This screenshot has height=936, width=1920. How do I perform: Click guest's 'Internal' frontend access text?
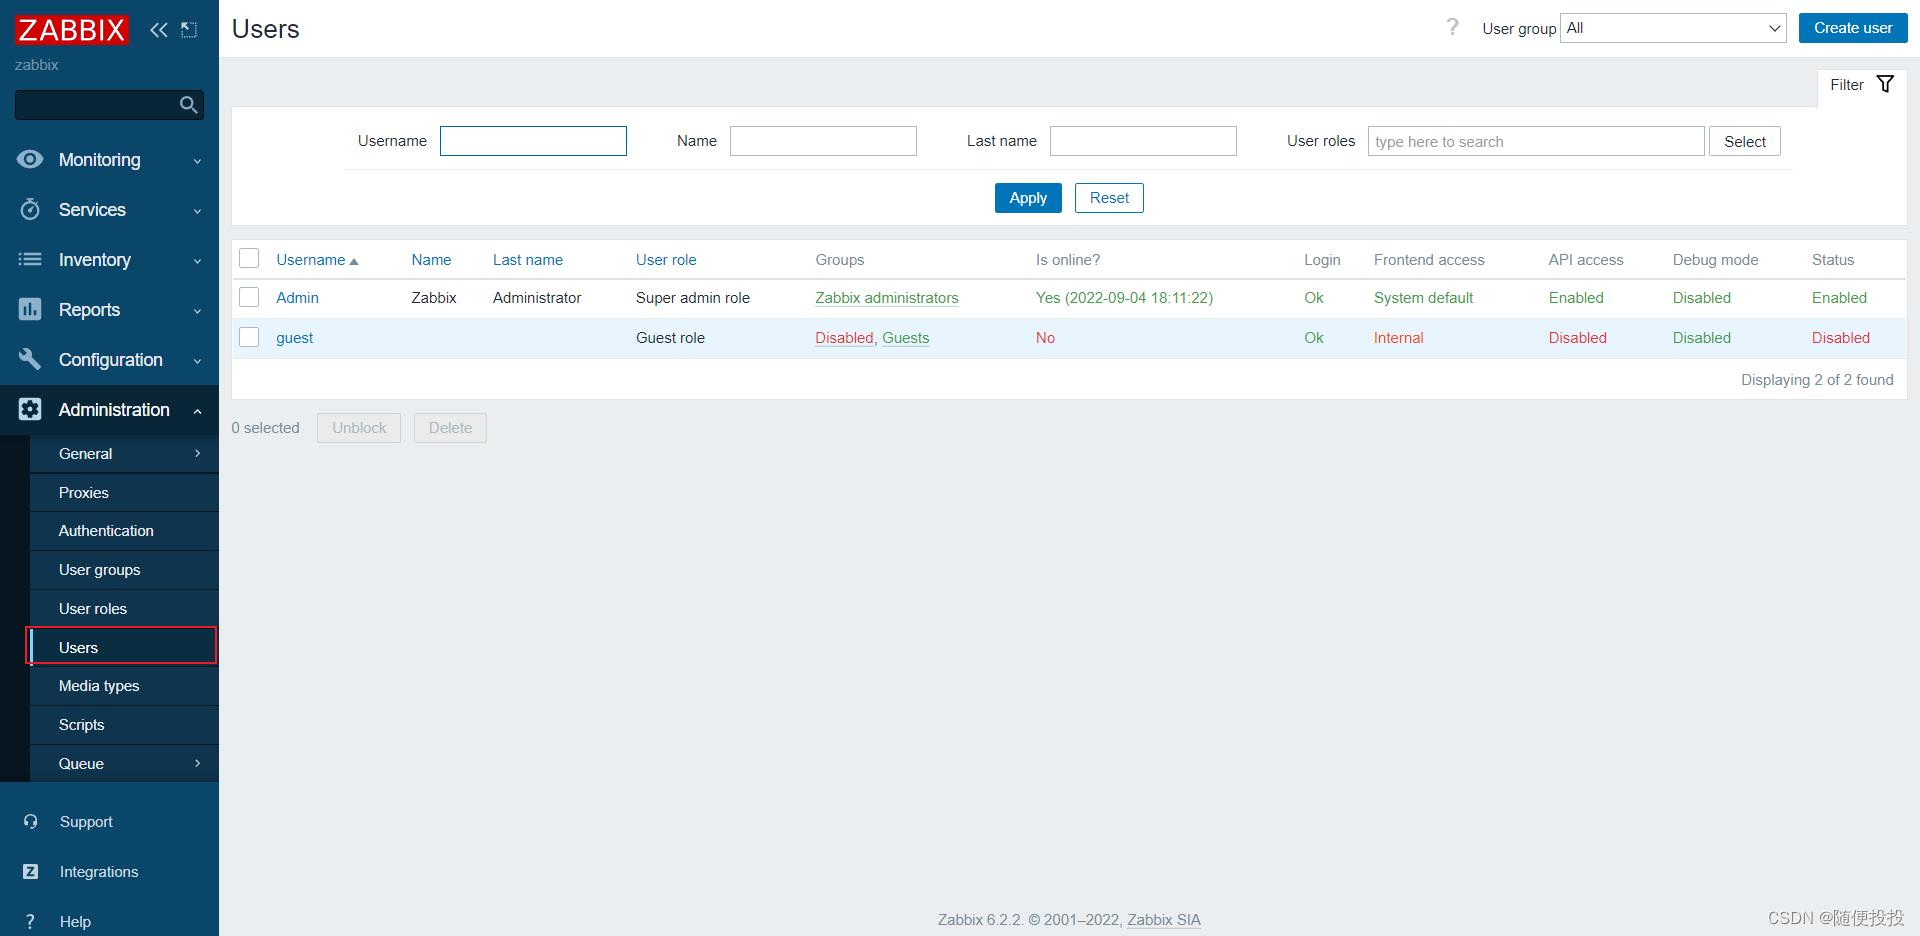coord(1398,338)
